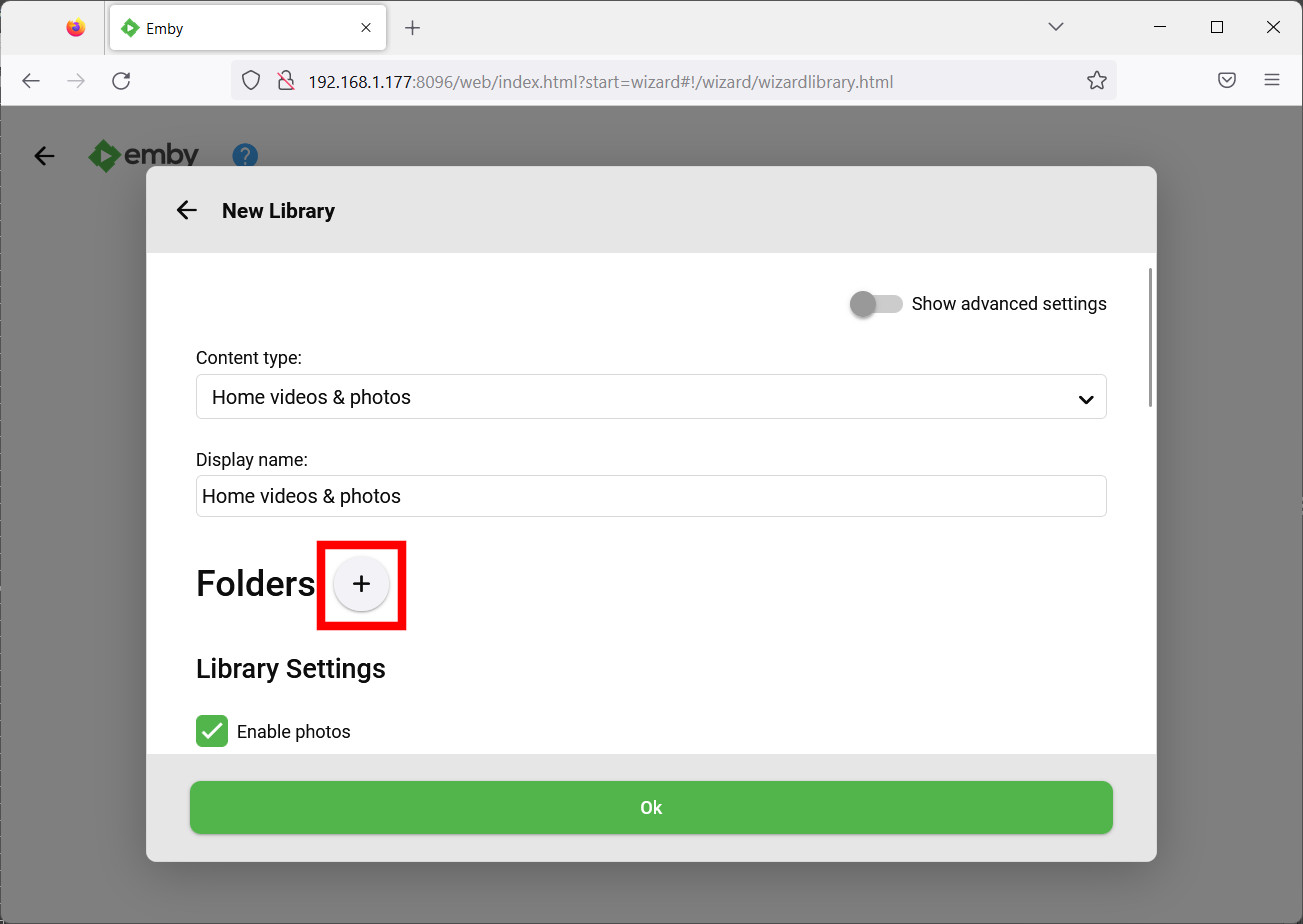Confirm with the green Ok button
This screenshot has width=1303, height=924.
(651, 807)
